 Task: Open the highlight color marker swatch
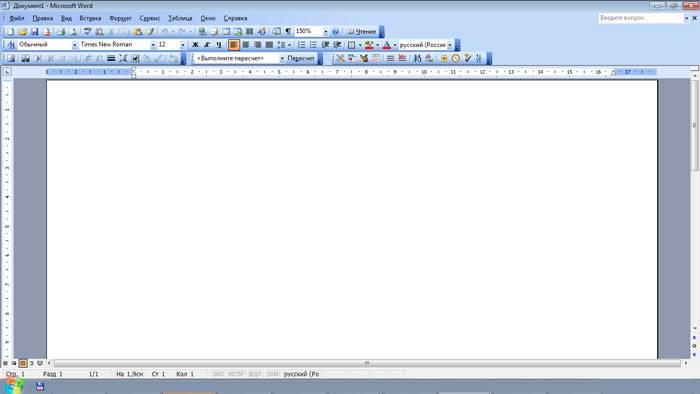[369, 45]
